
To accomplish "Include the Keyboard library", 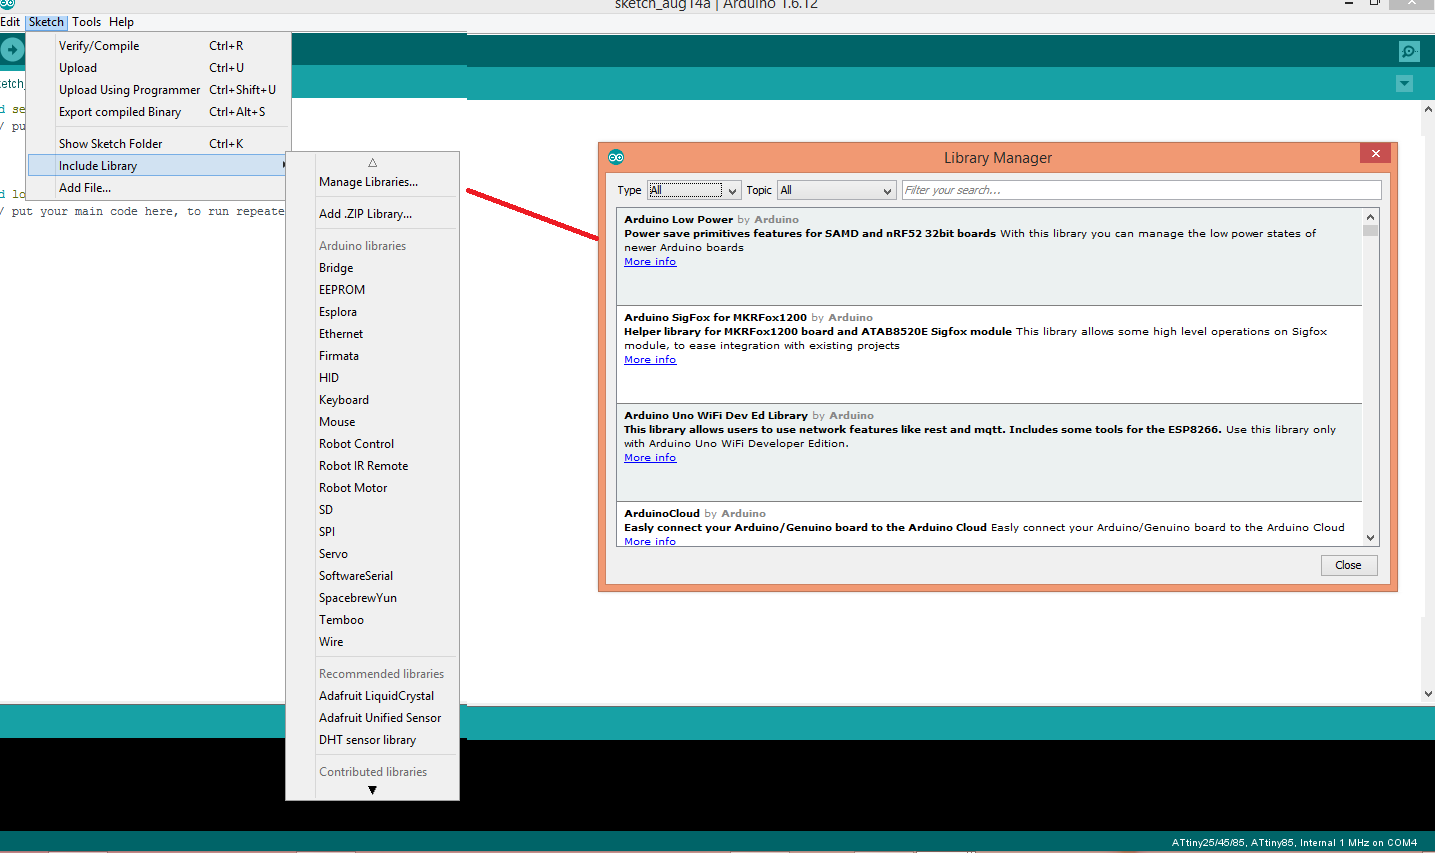I will [x=372, y=400].
